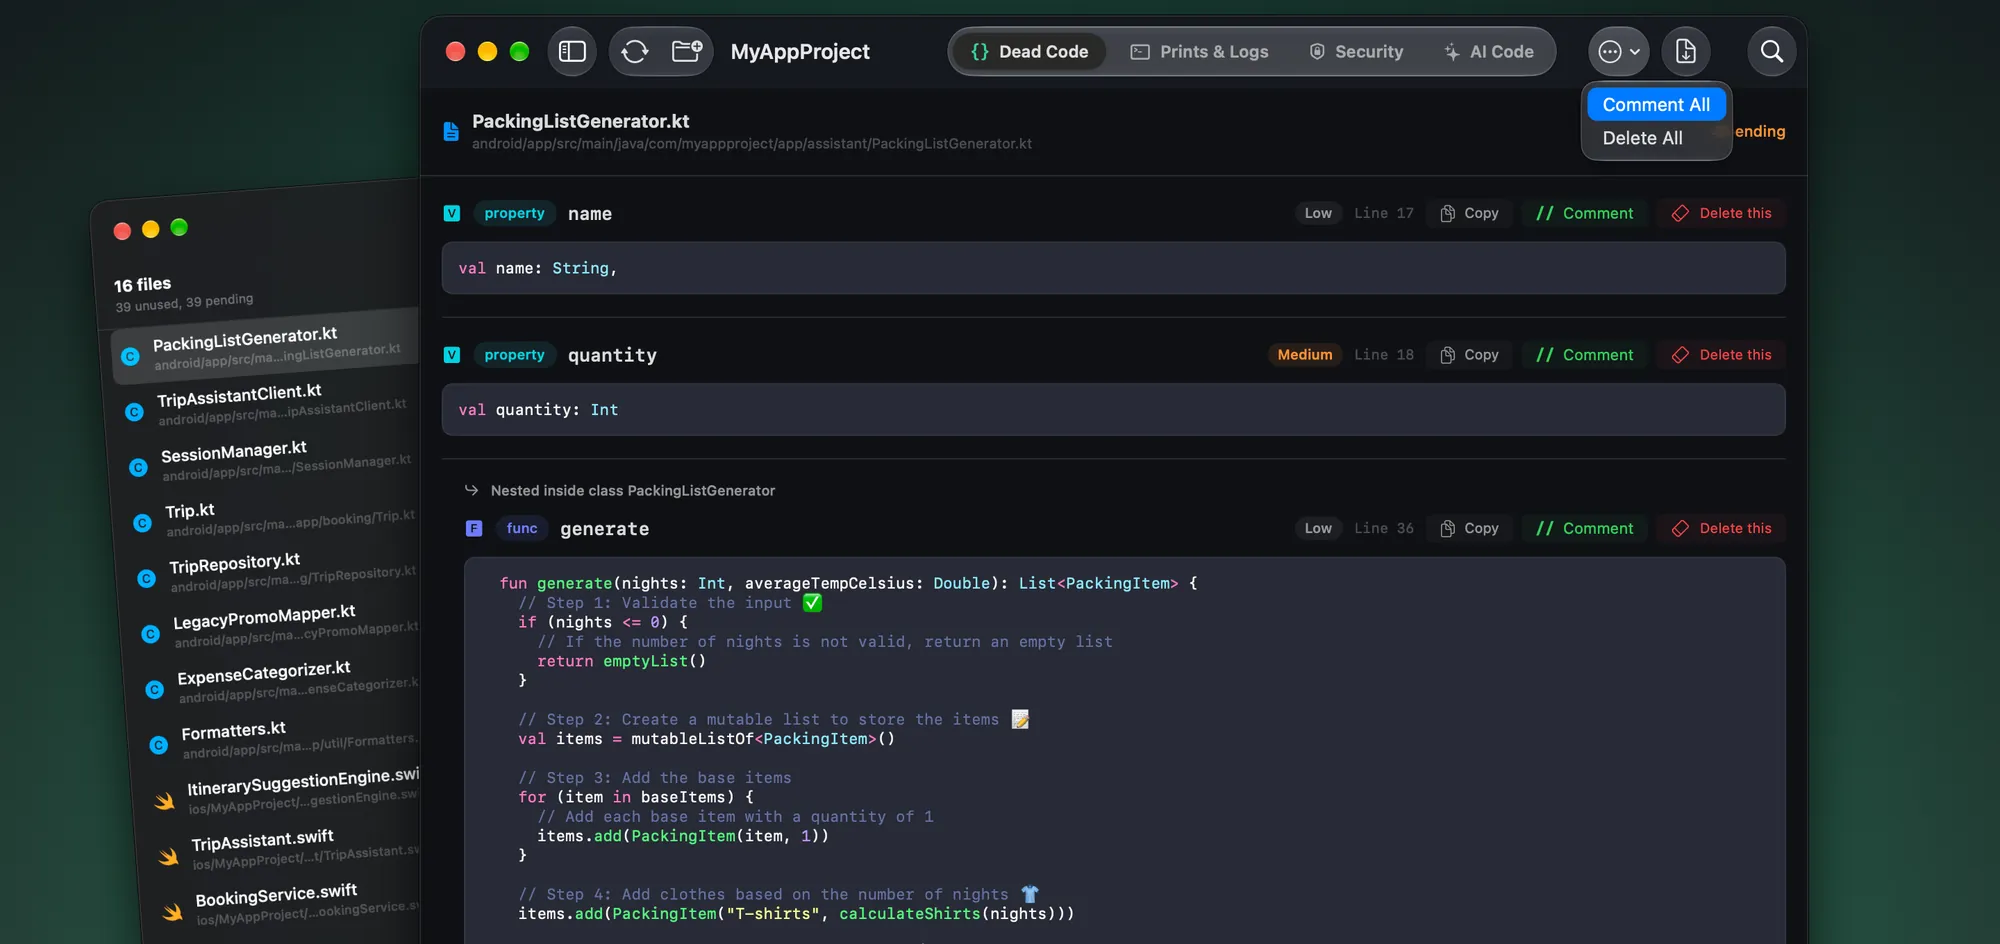
Task: Switch to the Security tab
Action: coord(1356,51)
